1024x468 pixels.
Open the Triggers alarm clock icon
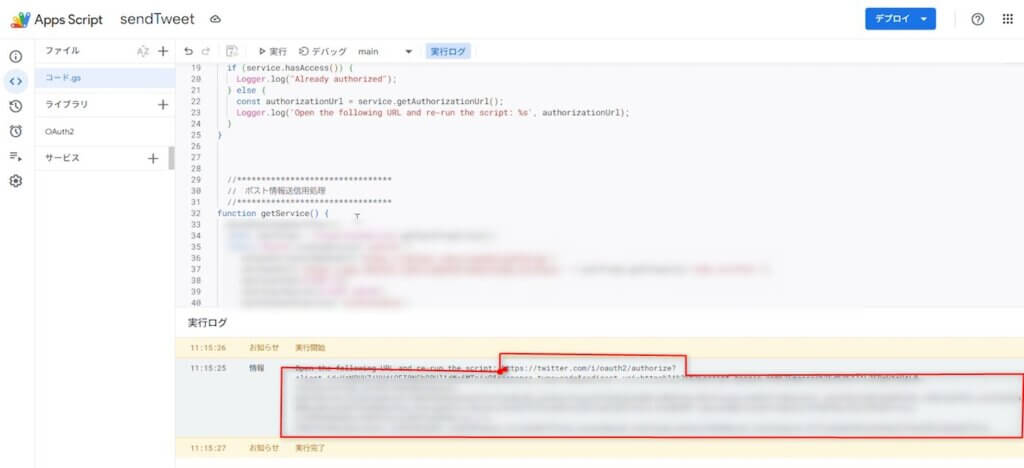pyautogui.click(x=15, y=131)
